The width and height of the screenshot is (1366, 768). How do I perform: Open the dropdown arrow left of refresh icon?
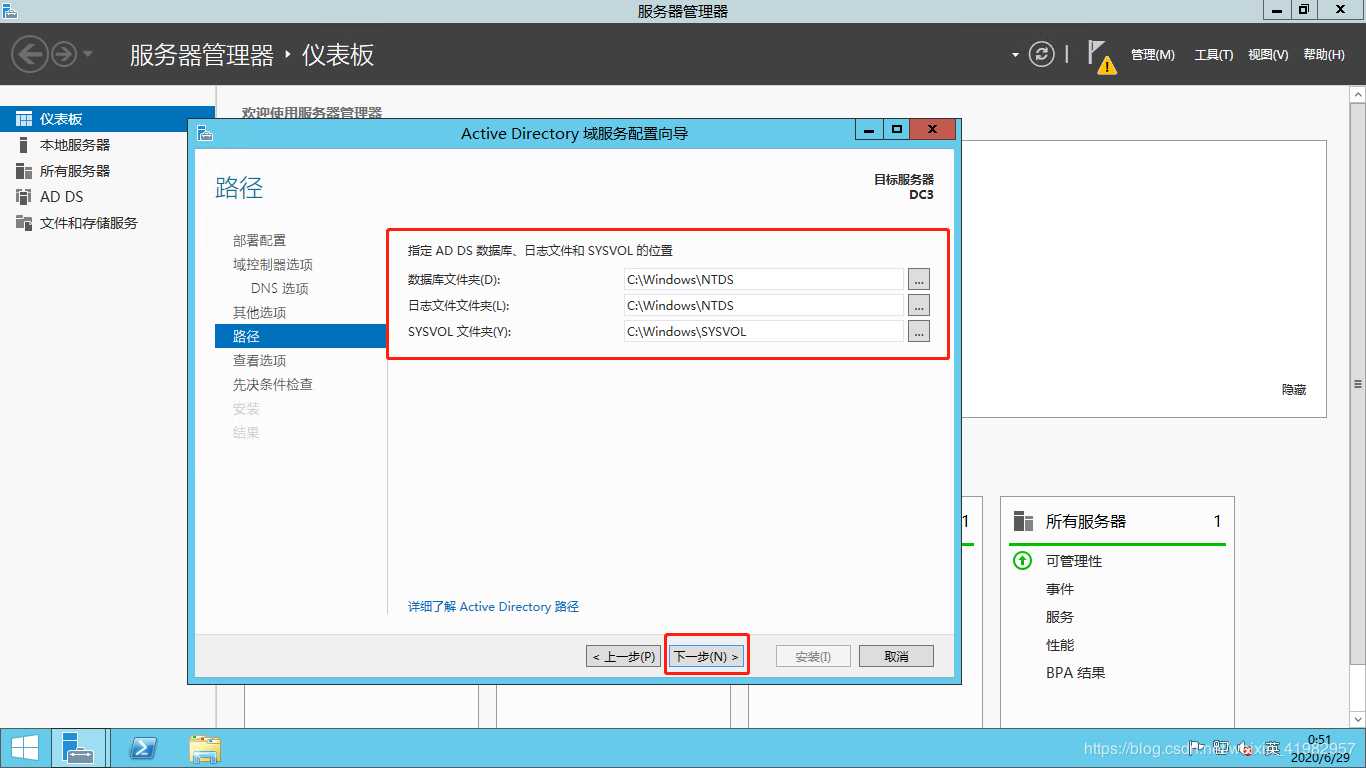coord(1015,55)
